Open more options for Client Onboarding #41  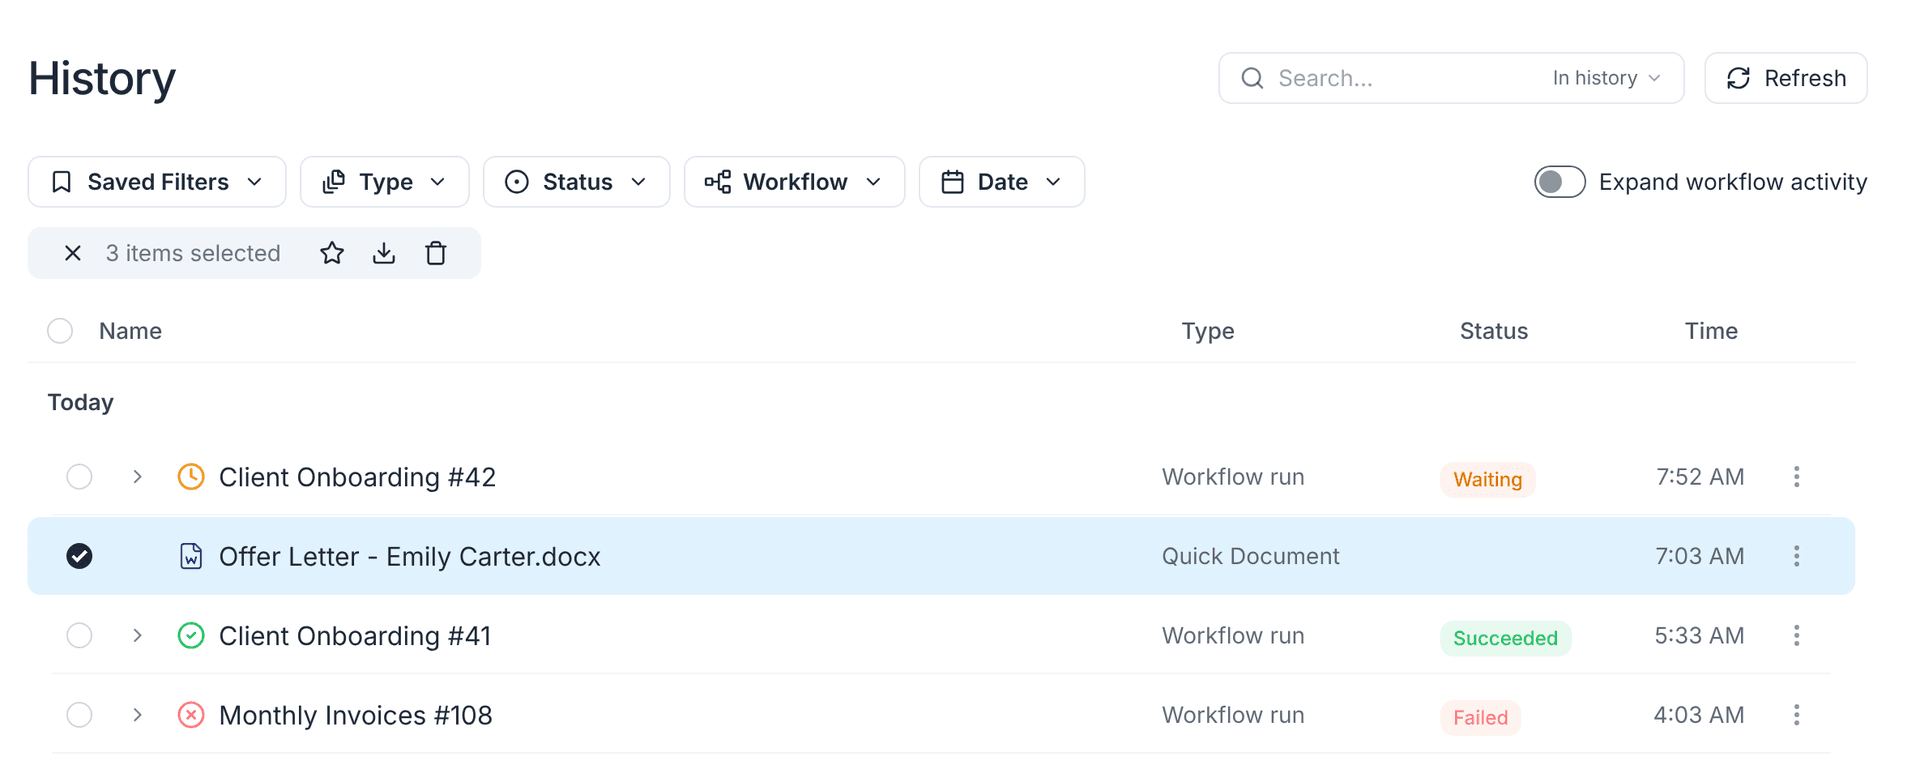click(x=1796, y=635)
